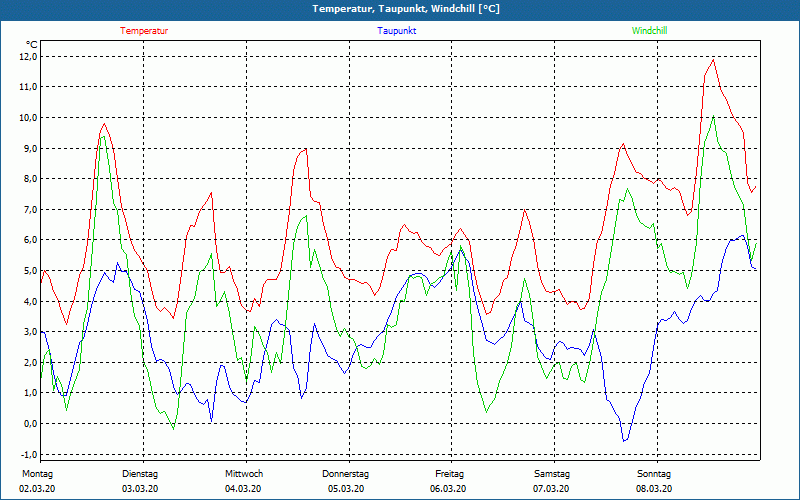Click the date 02.03.20
Screen dimensions: 800x500
[37, 489]
